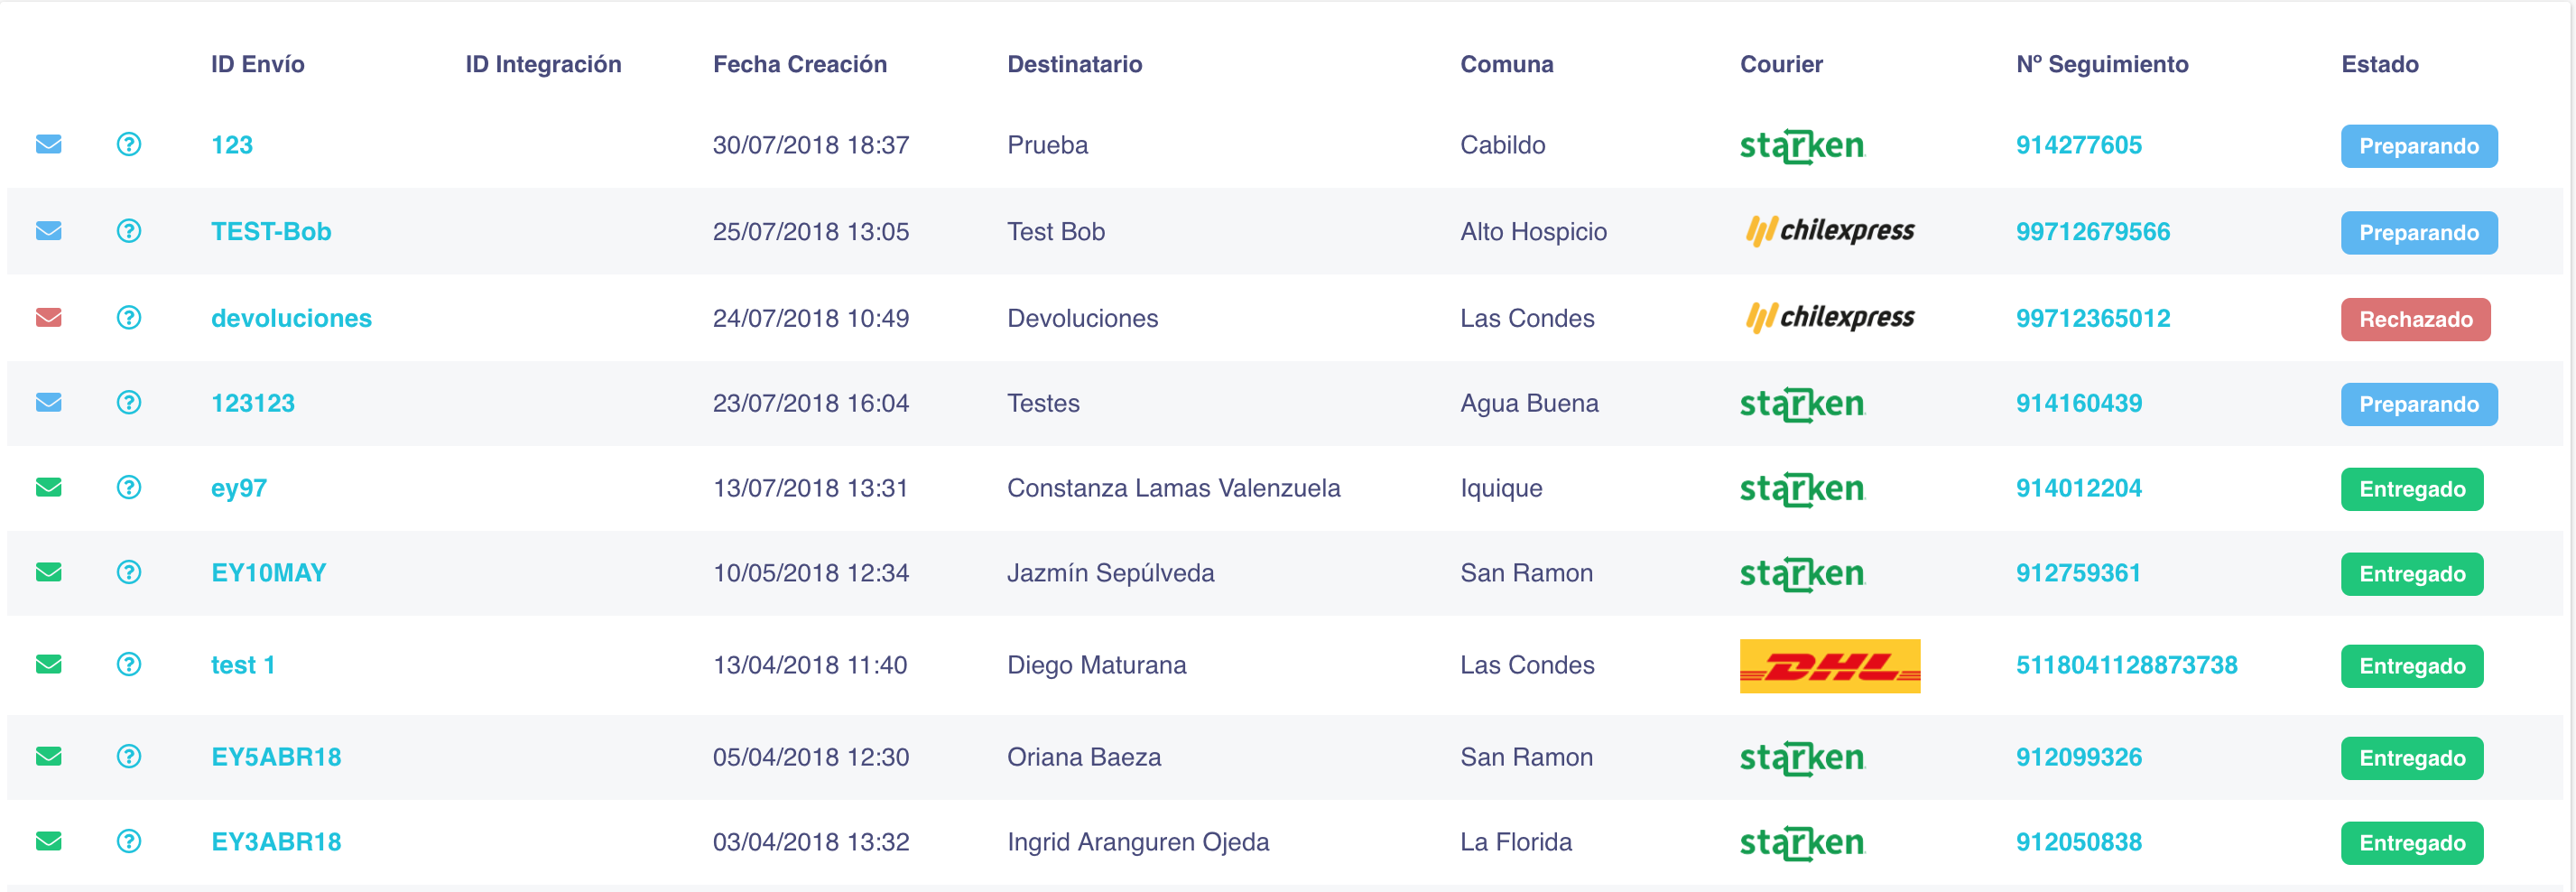This screenshot has width=2576, height=892.
Task: Open the help icon for EY3ABR18 row
Action: [x=129, y=841]
